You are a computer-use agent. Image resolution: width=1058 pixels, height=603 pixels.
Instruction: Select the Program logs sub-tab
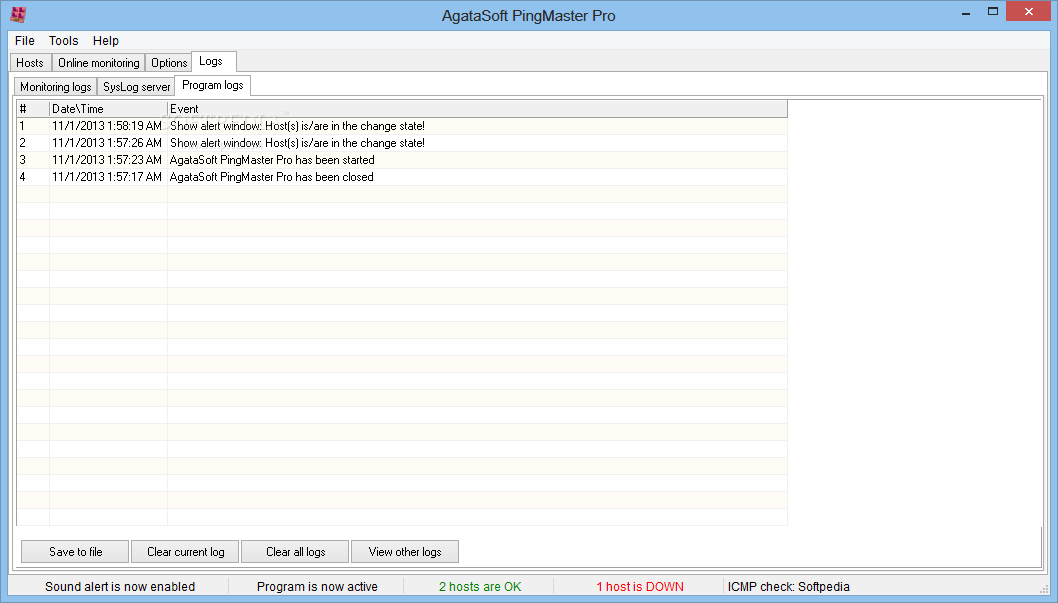[x=213, y=85]
